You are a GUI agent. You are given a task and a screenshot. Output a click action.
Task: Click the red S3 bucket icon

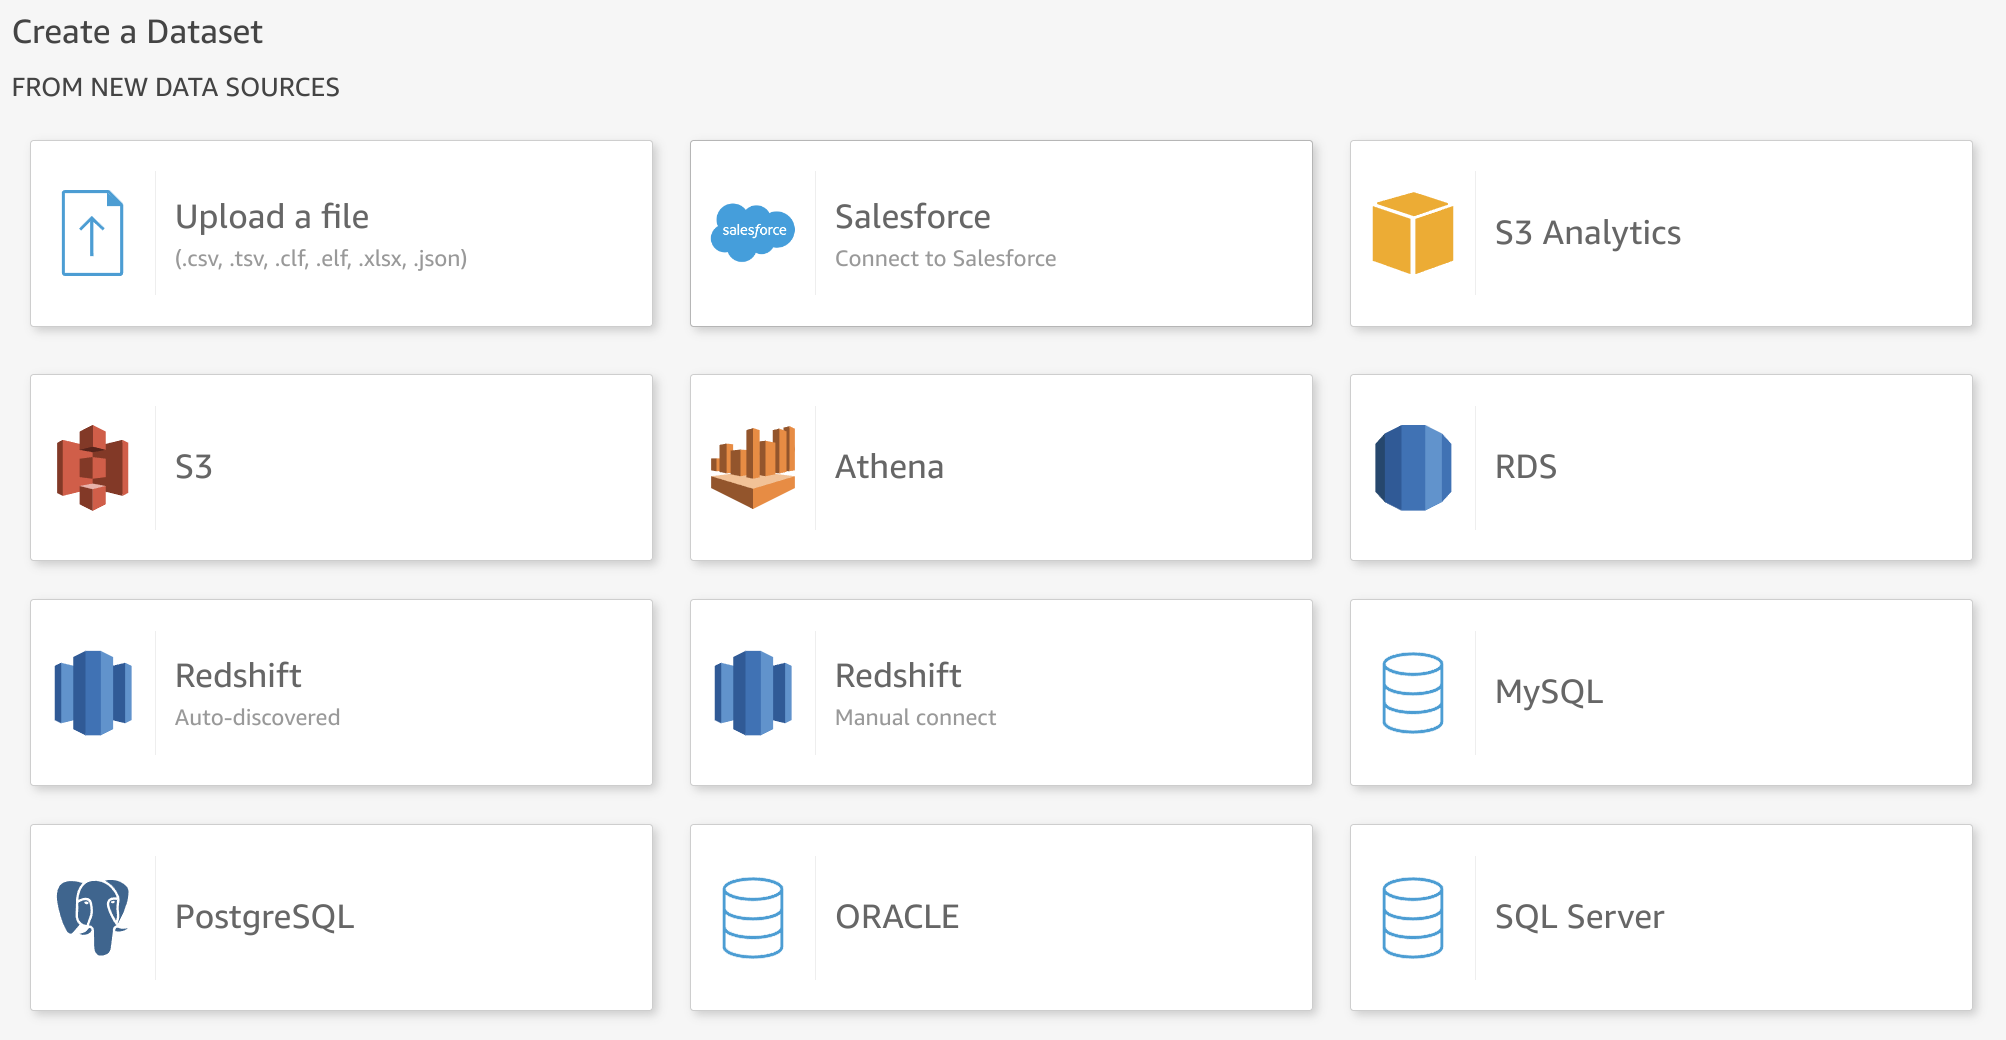pyautogui.click(x=93, y=467)
